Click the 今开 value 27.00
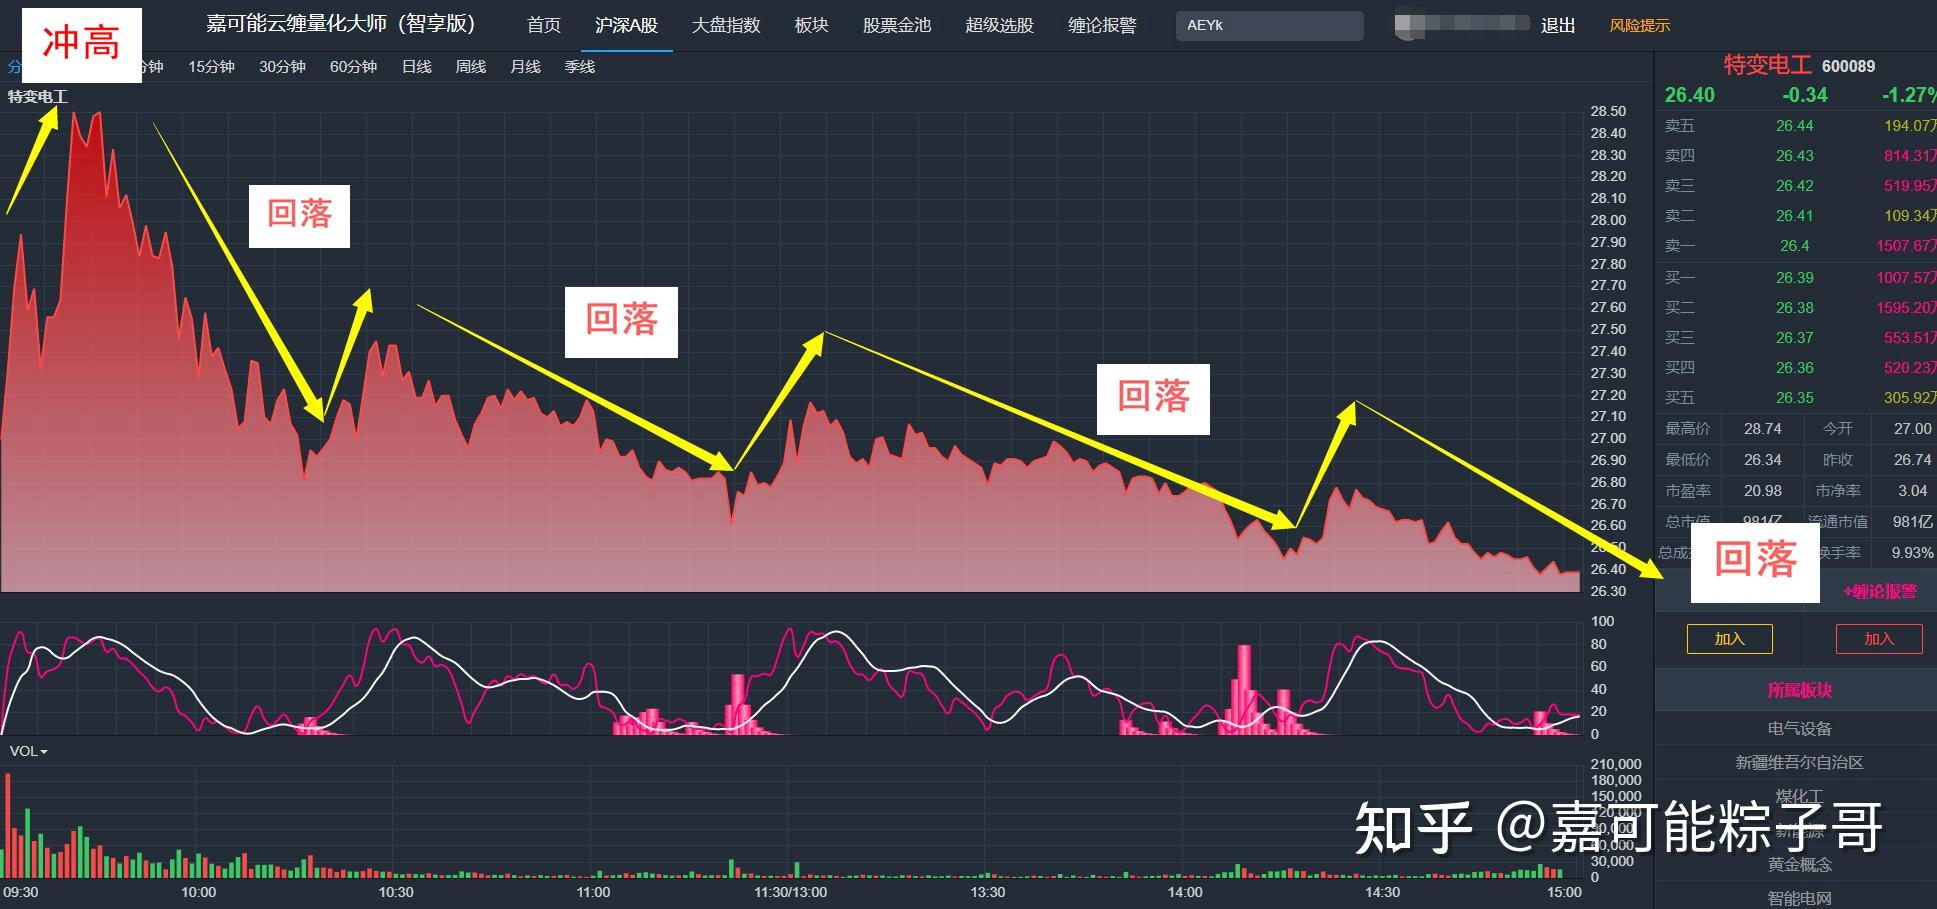 pos(1912,429)
